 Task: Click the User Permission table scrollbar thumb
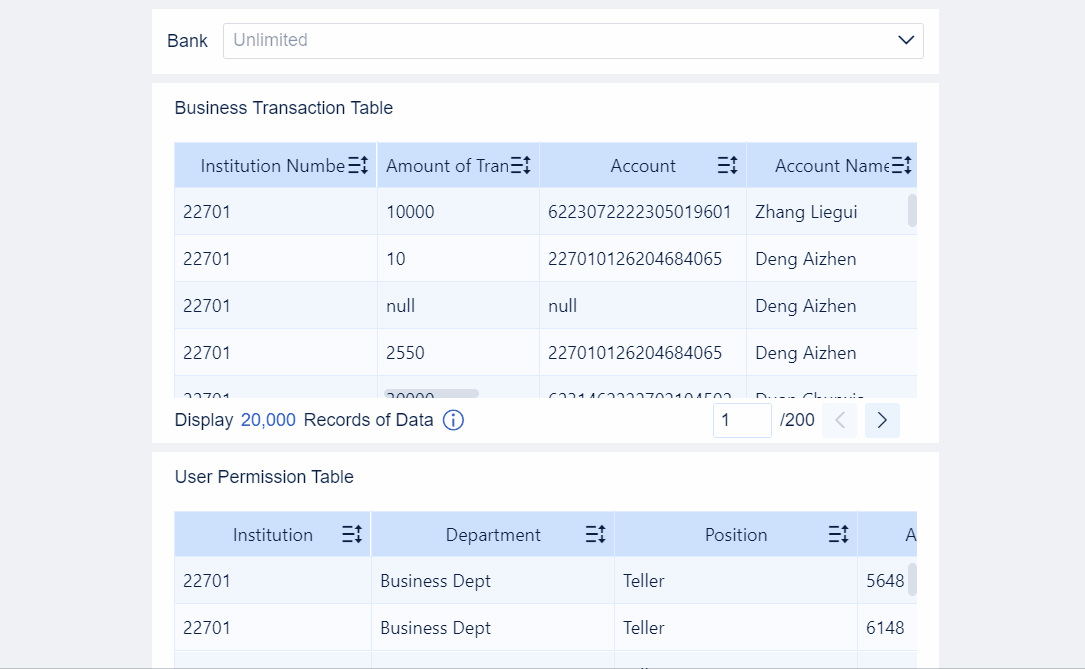[x=912, y=580]
